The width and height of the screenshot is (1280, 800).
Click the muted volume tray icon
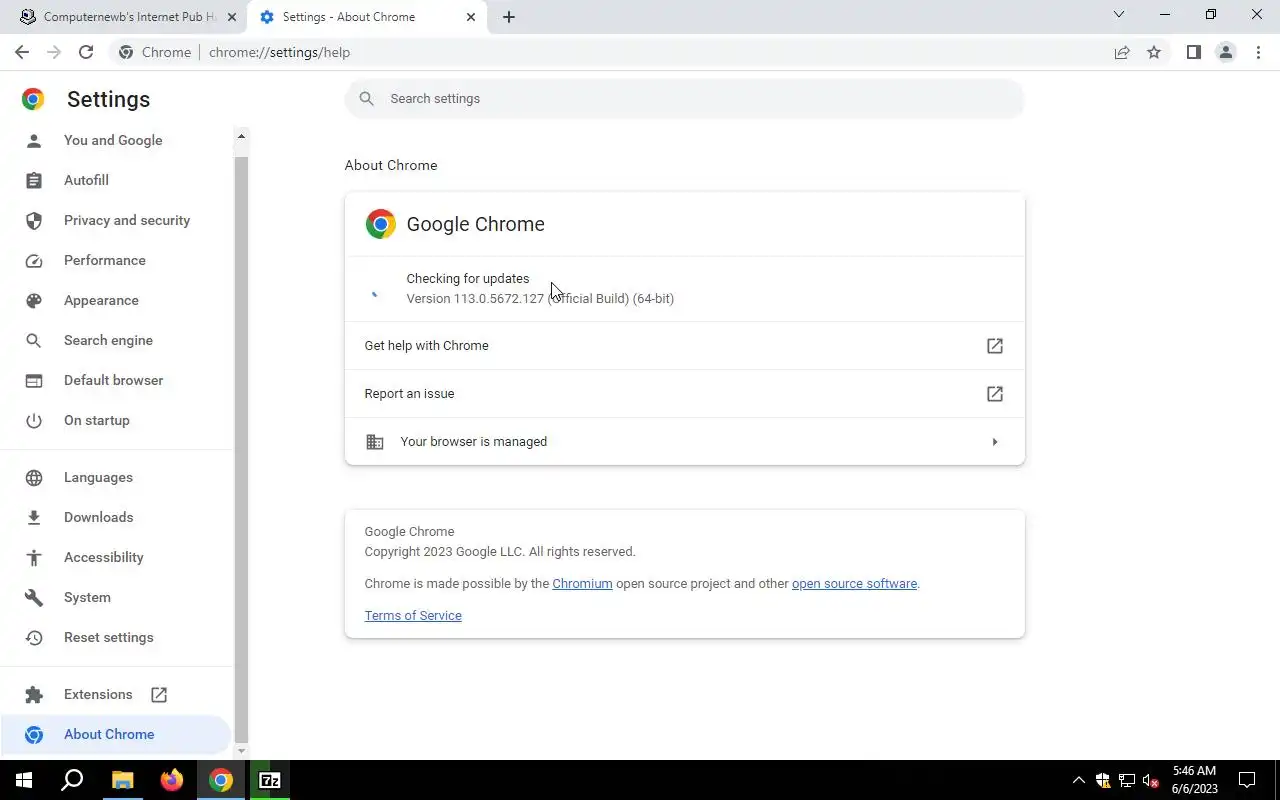[x=1151, y=780]
